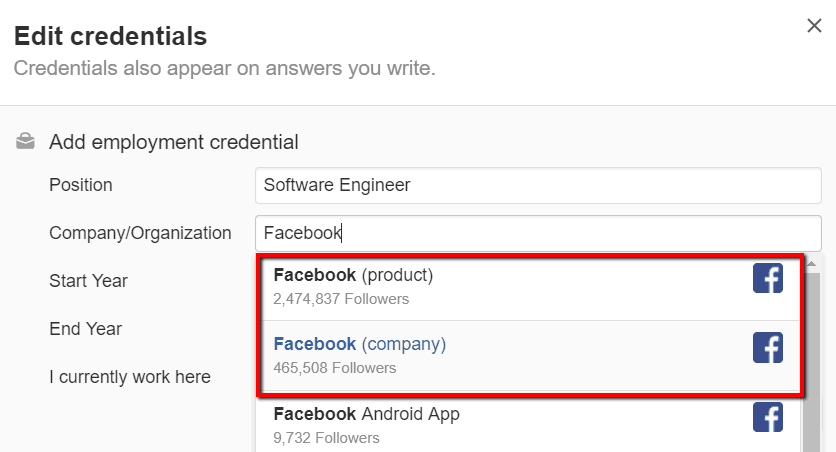
Task: Click scrollbar up arrow in suggestions
Action: [811, 264]
